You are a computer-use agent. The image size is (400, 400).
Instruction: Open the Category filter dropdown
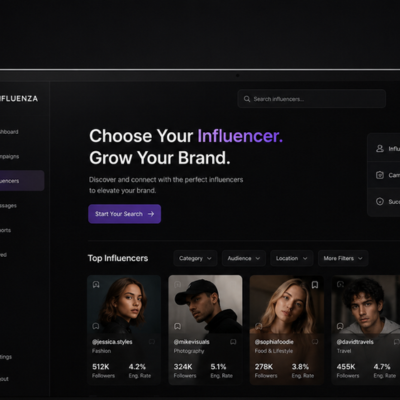[195, 258]
